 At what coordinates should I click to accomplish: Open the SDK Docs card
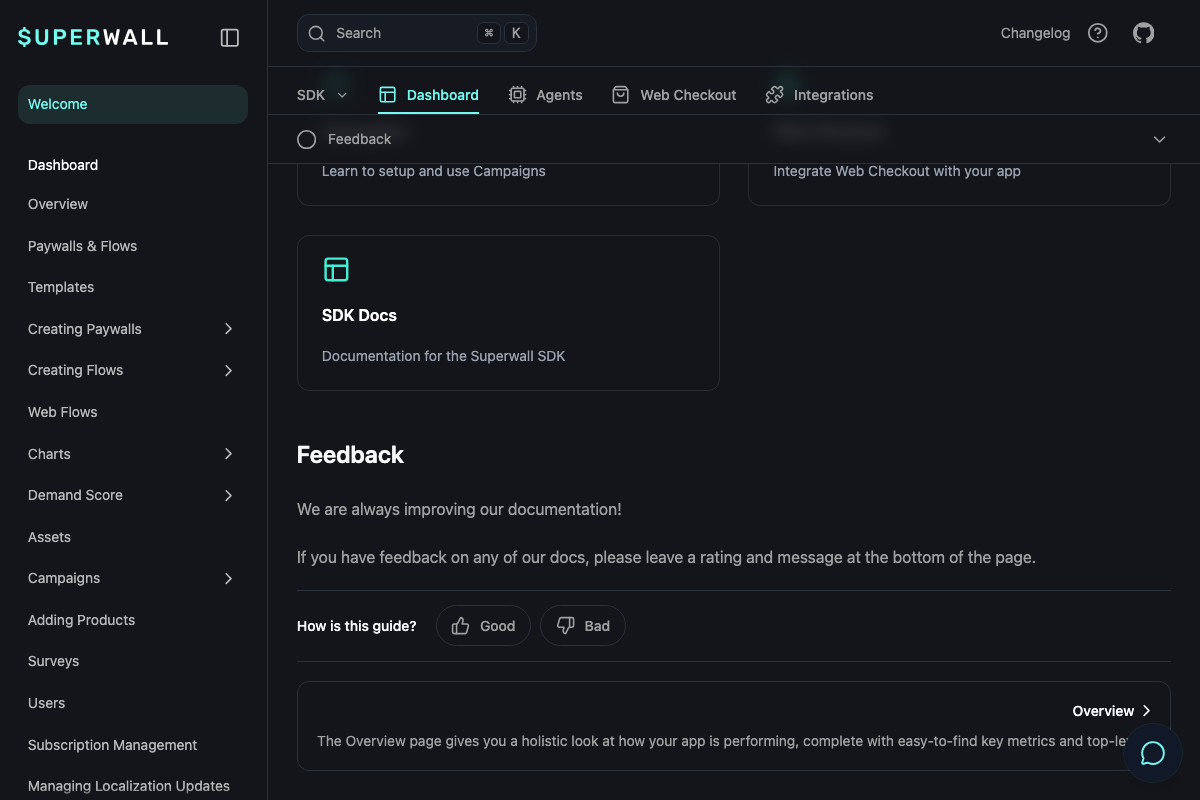(x=508, y=313)
